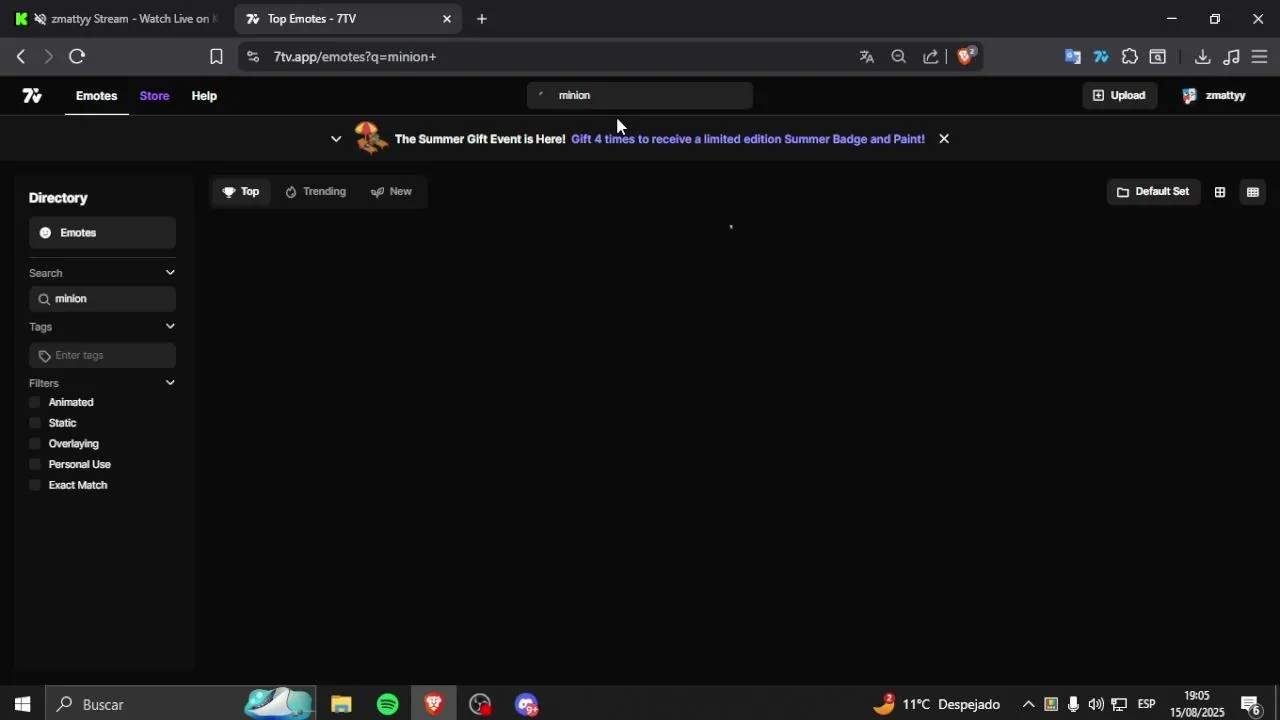This screenshot has height=720, width=1280.
Task: Open Spotify from the taskbar
Action: (x=388, y=705)
